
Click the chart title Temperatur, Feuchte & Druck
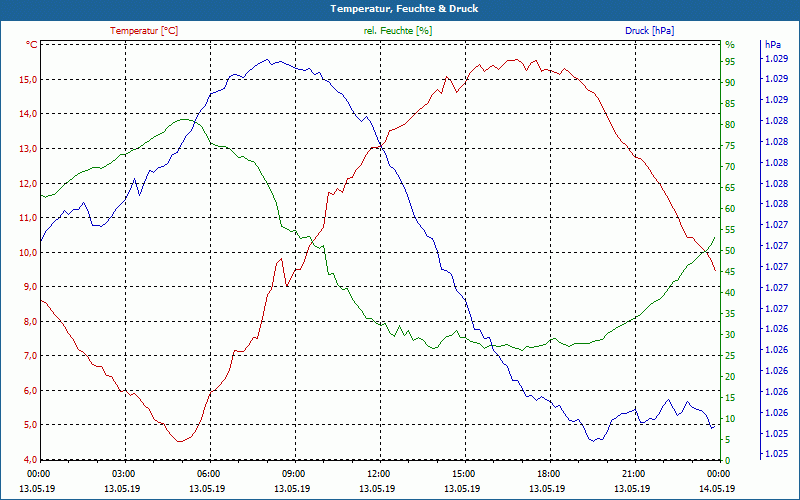pos(404,9)
